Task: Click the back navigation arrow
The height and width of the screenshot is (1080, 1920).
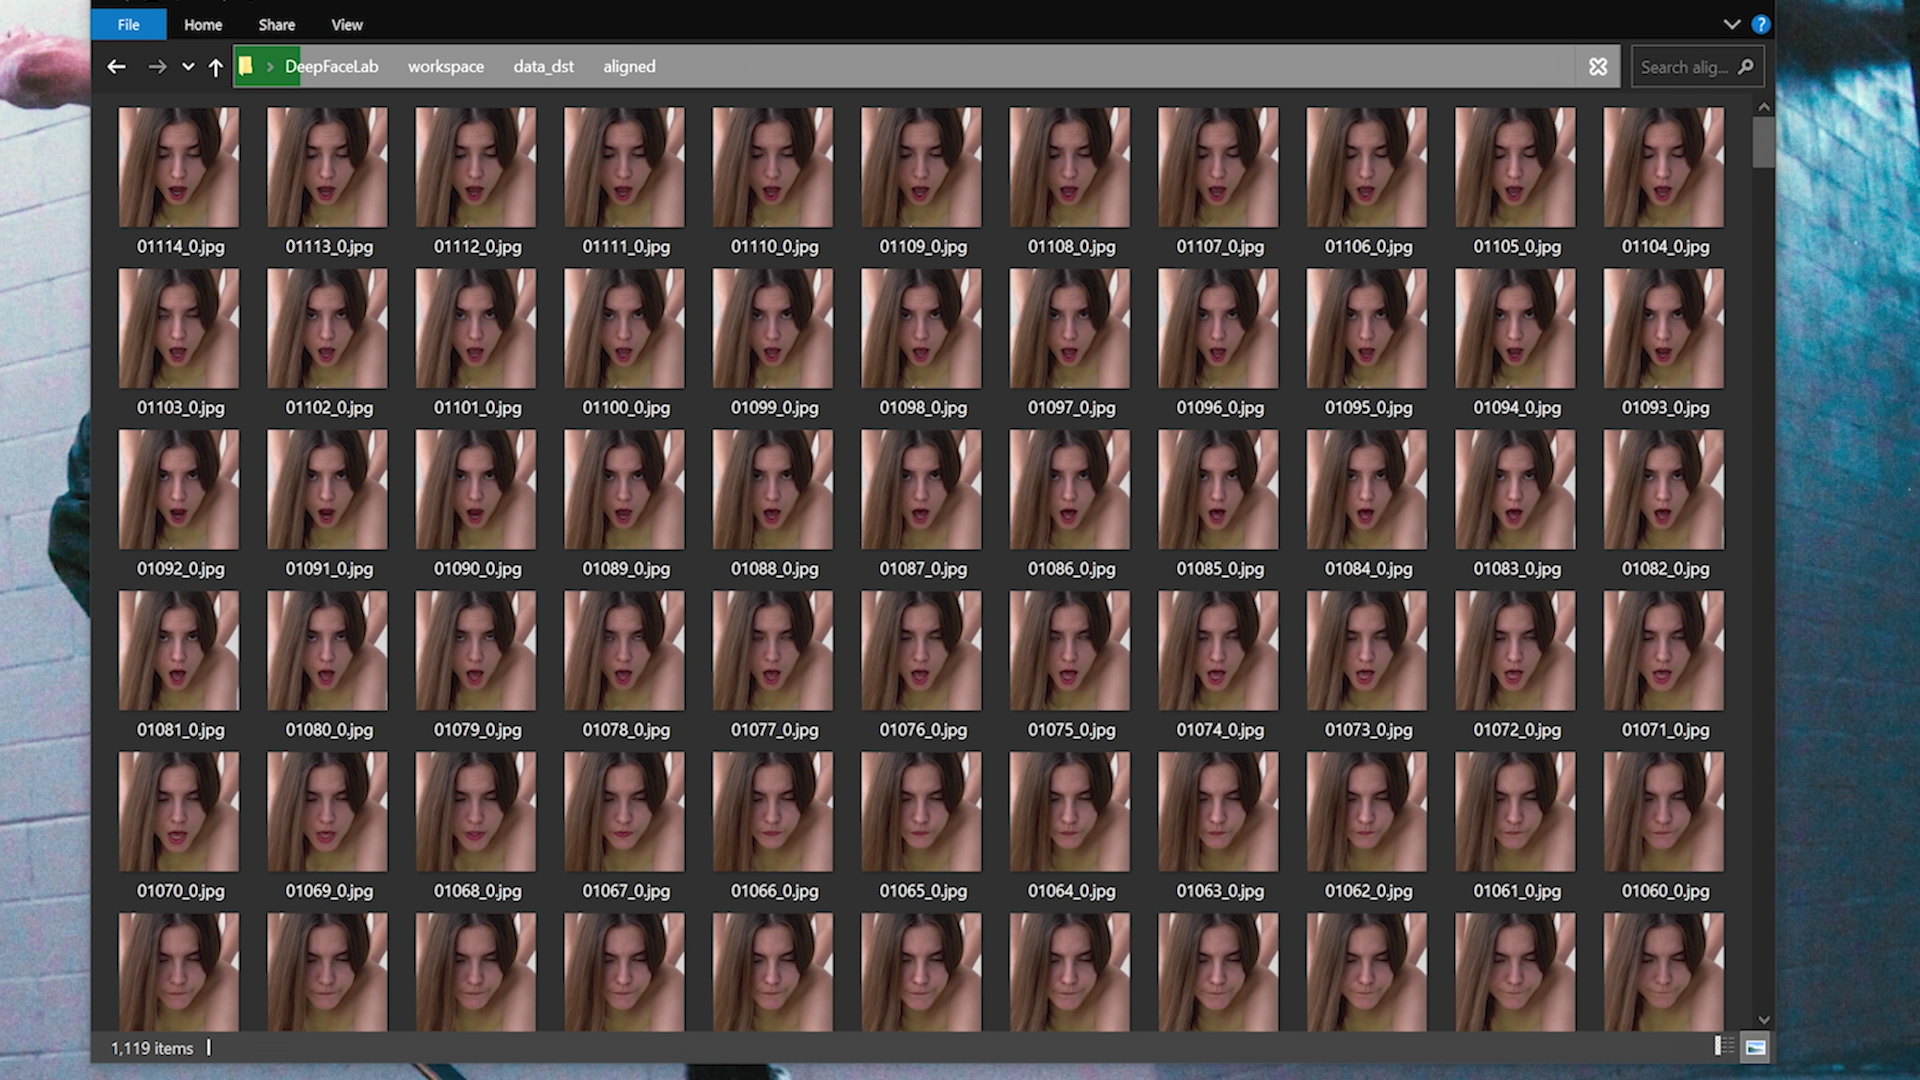Action: (117, 66)
